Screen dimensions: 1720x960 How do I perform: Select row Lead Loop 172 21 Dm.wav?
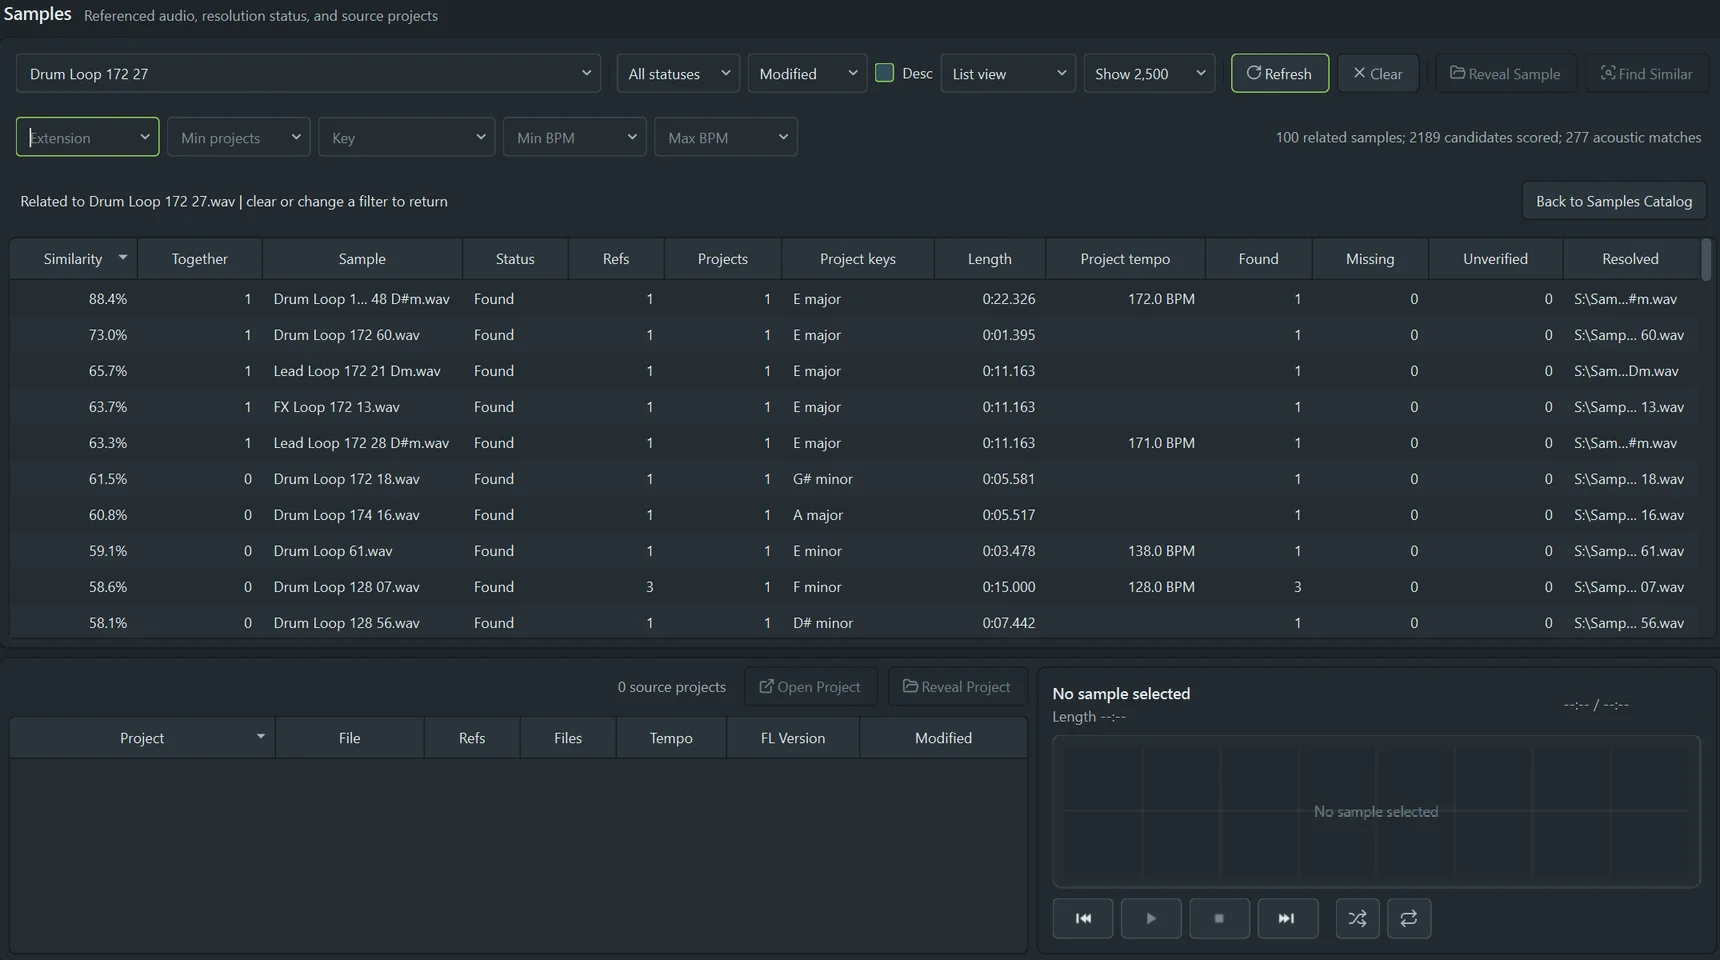point(855,370)
